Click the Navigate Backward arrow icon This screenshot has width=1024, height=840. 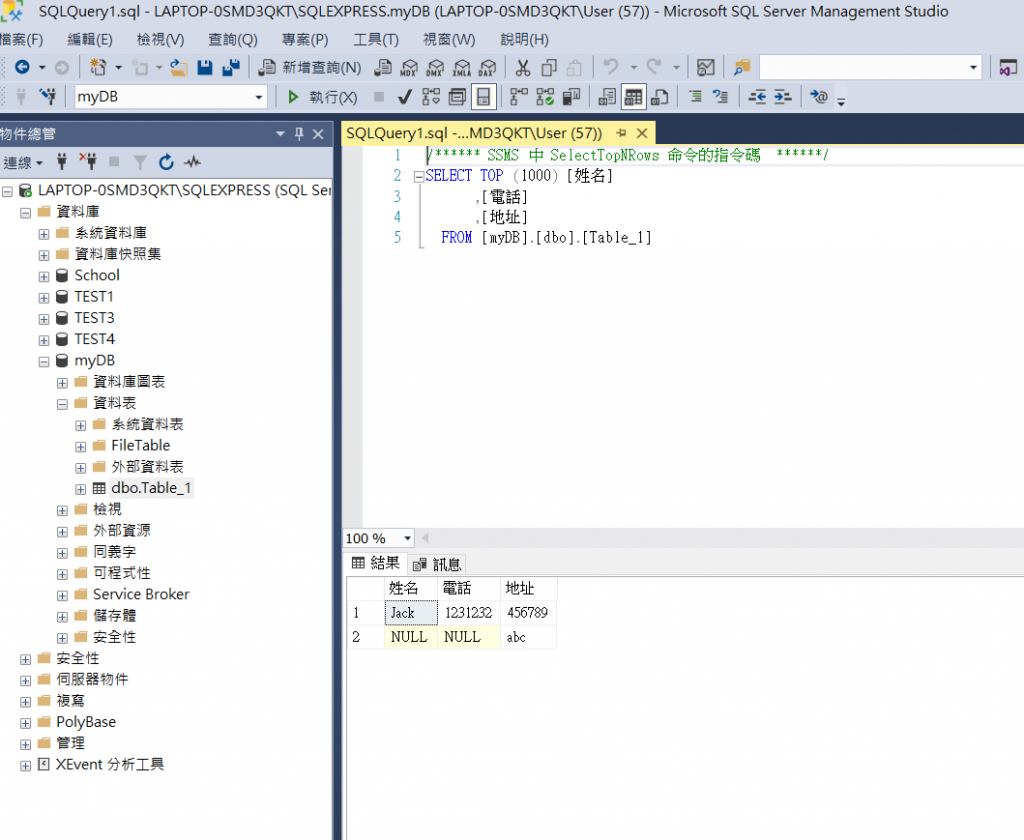(22, 67)
